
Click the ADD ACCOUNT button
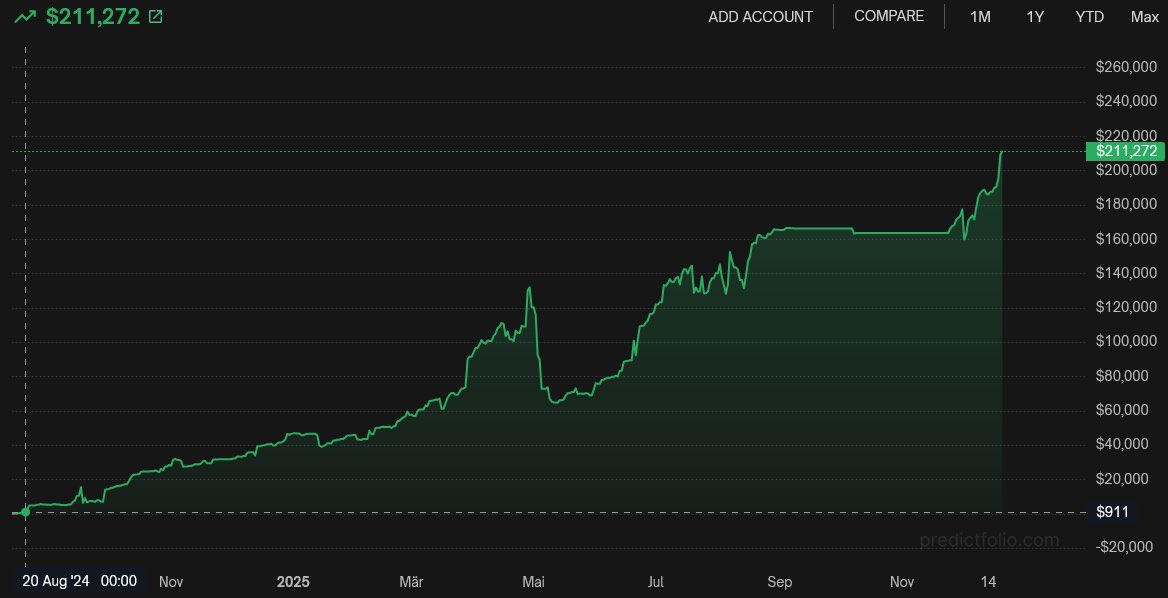[761, 16]
